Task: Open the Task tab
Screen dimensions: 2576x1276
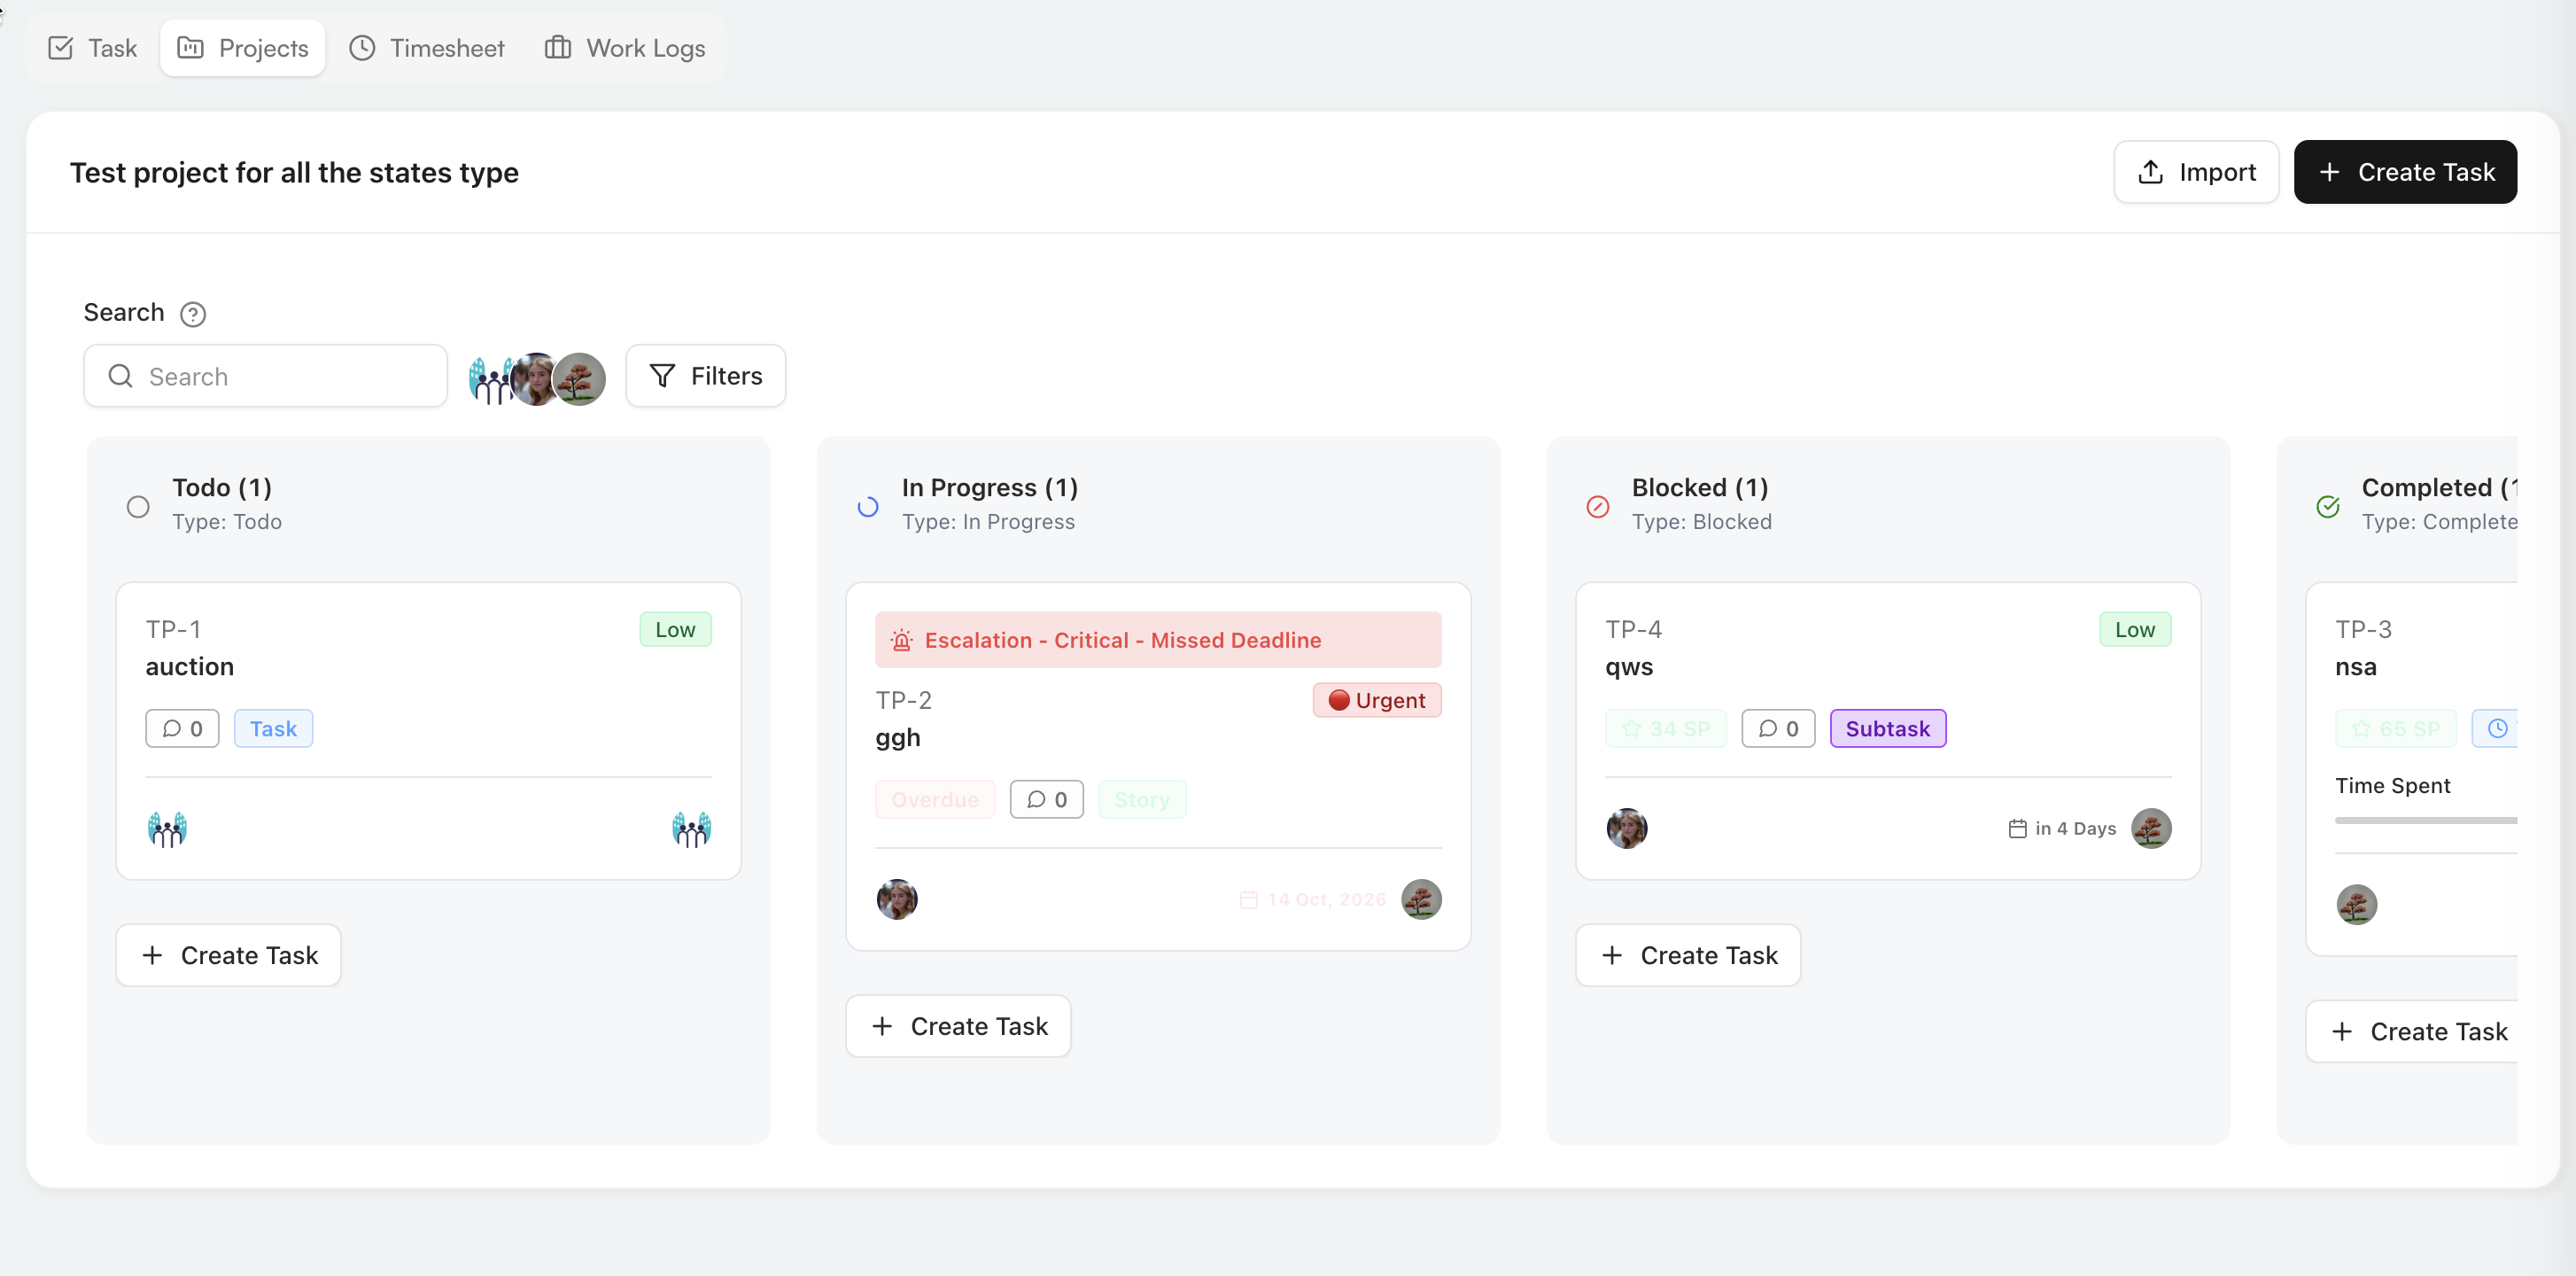Action: [x=92, y=48]
